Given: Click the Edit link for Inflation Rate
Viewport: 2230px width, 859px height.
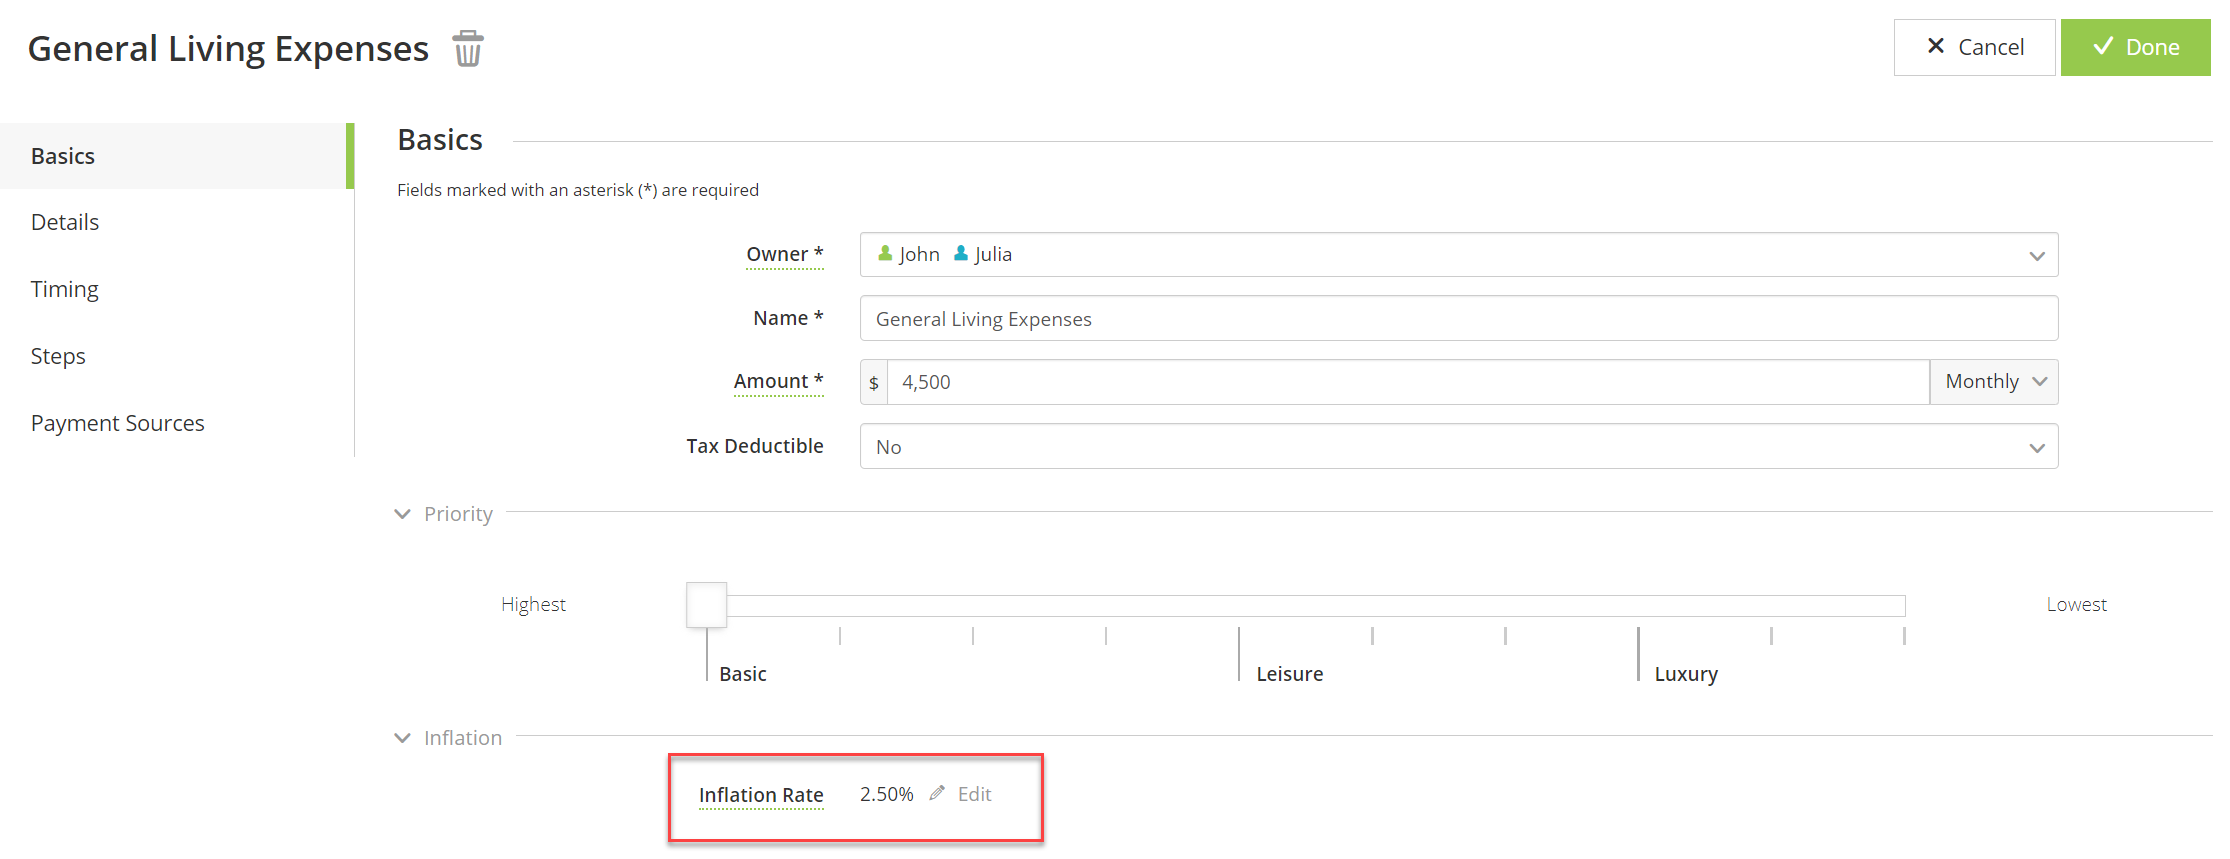Looking at the screenshot, I should [x=974, y=794].
